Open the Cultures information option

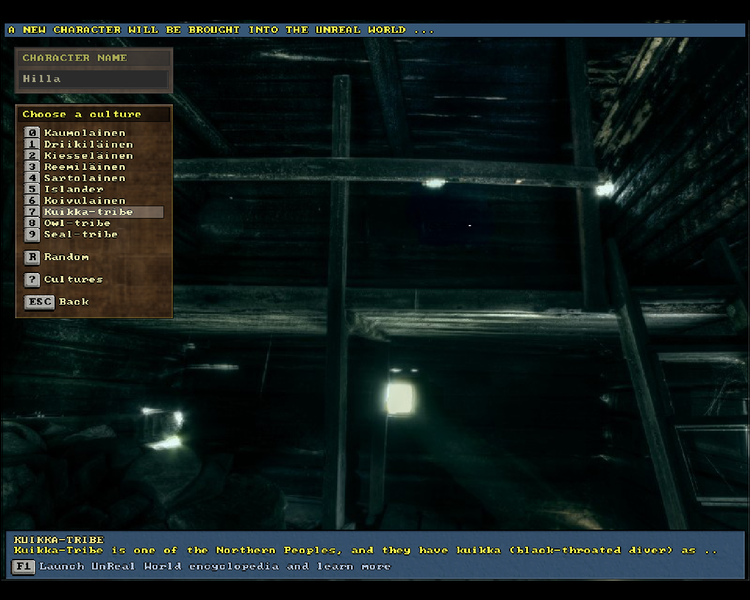point(73,279)
